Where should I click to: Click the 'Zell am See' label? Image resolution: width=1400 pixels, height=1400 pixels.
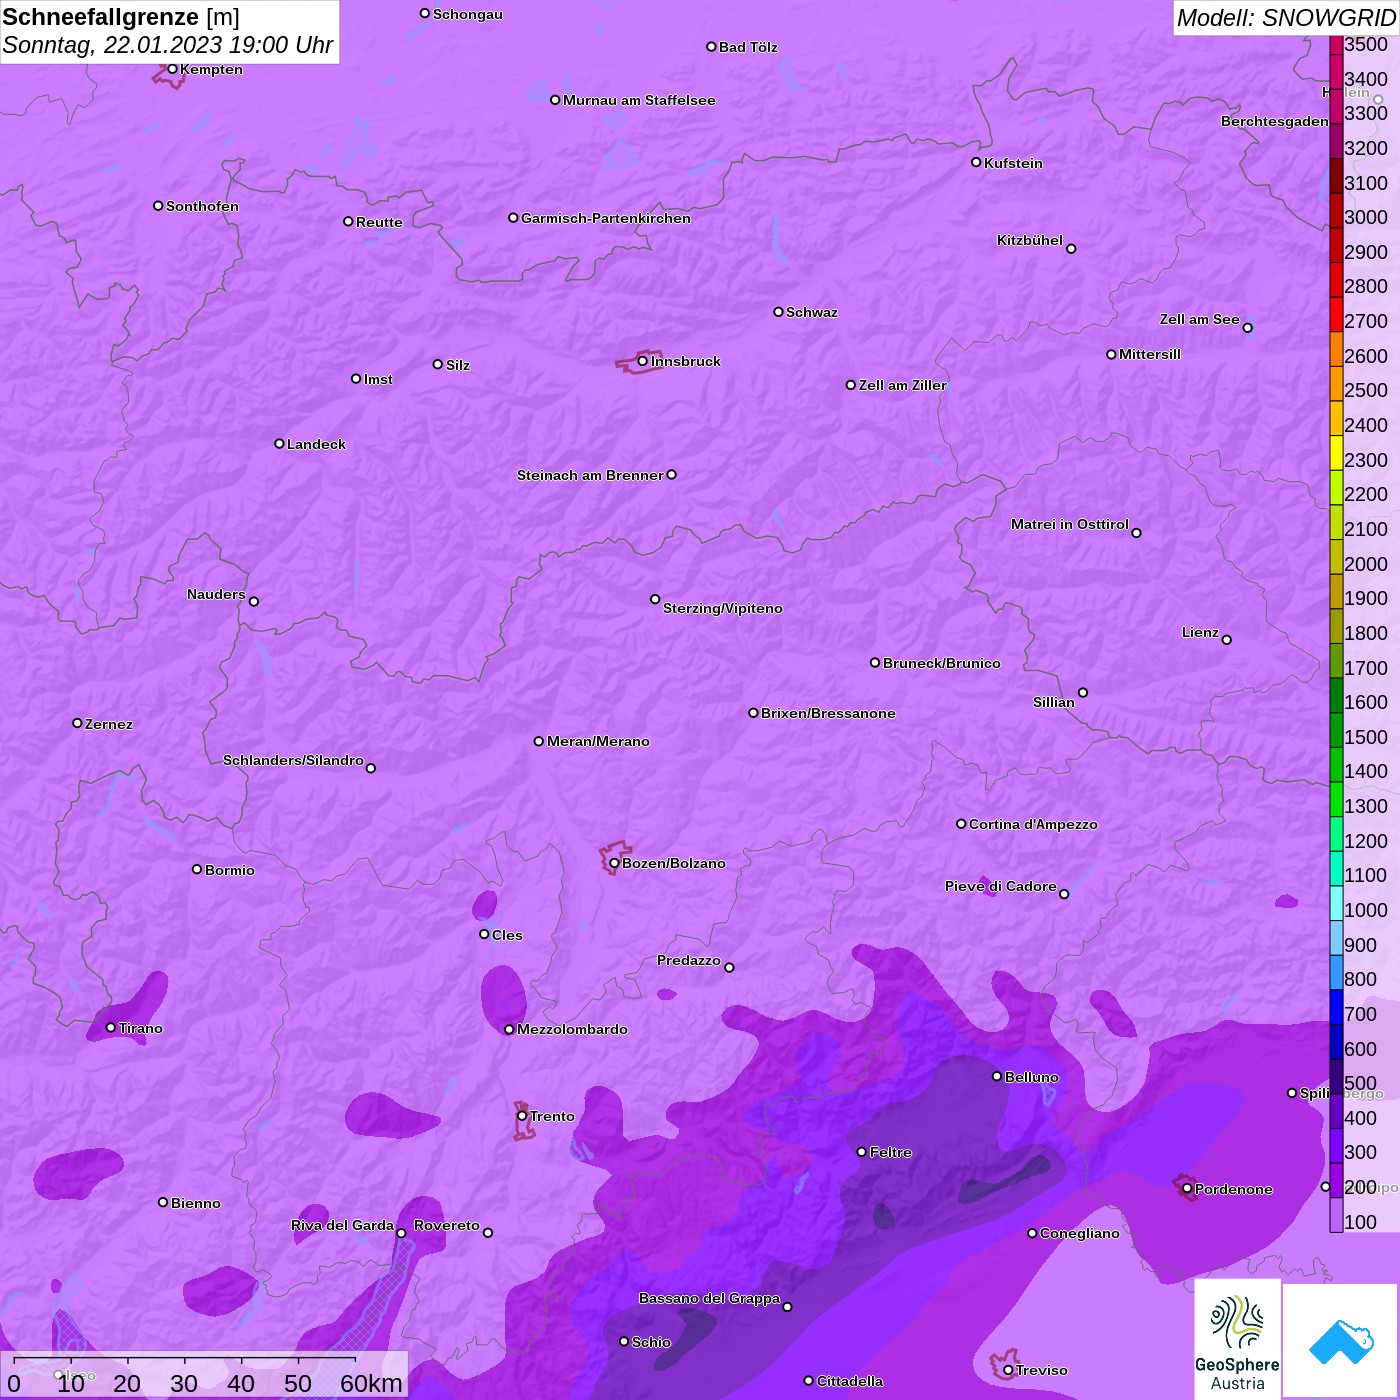[1200, 319]
